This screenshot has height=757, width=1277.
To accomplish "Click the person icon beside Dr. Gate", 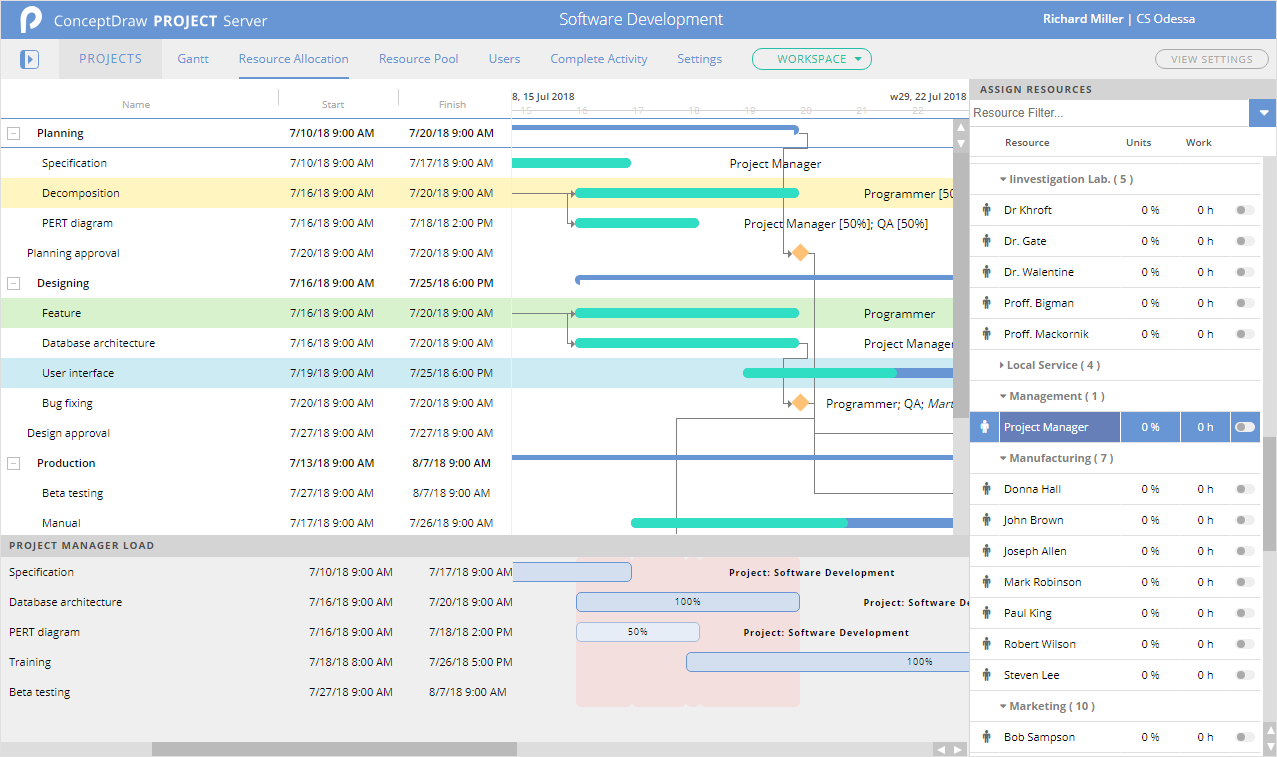I will click(x=986, y=241).
